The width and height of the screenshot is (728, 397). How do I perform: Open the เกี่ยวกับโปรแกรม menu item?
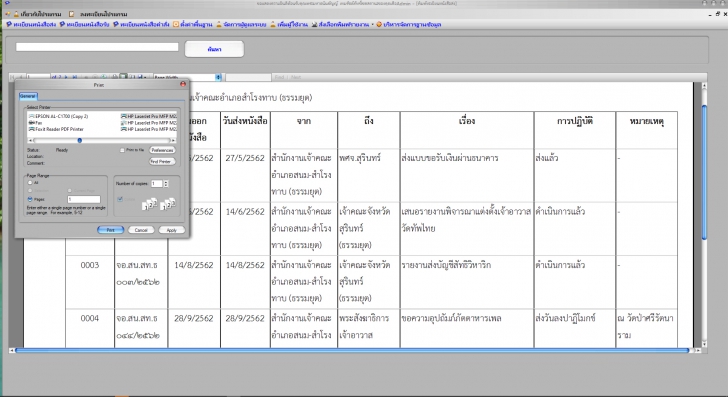[x=37, y=14]
